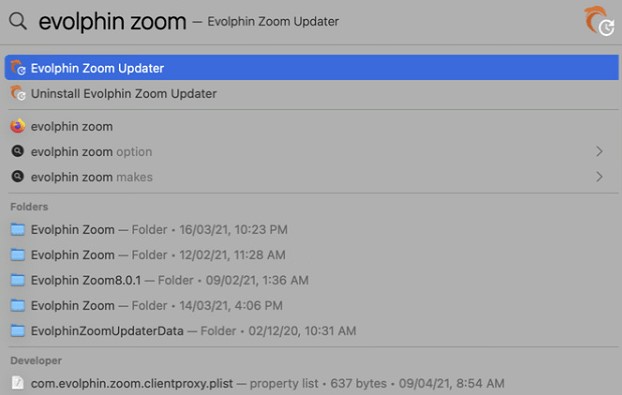Click search icon next to evolphin zoom option
Image resolution: width=622 pixels, height=395 pixels.
coord(18,151)
